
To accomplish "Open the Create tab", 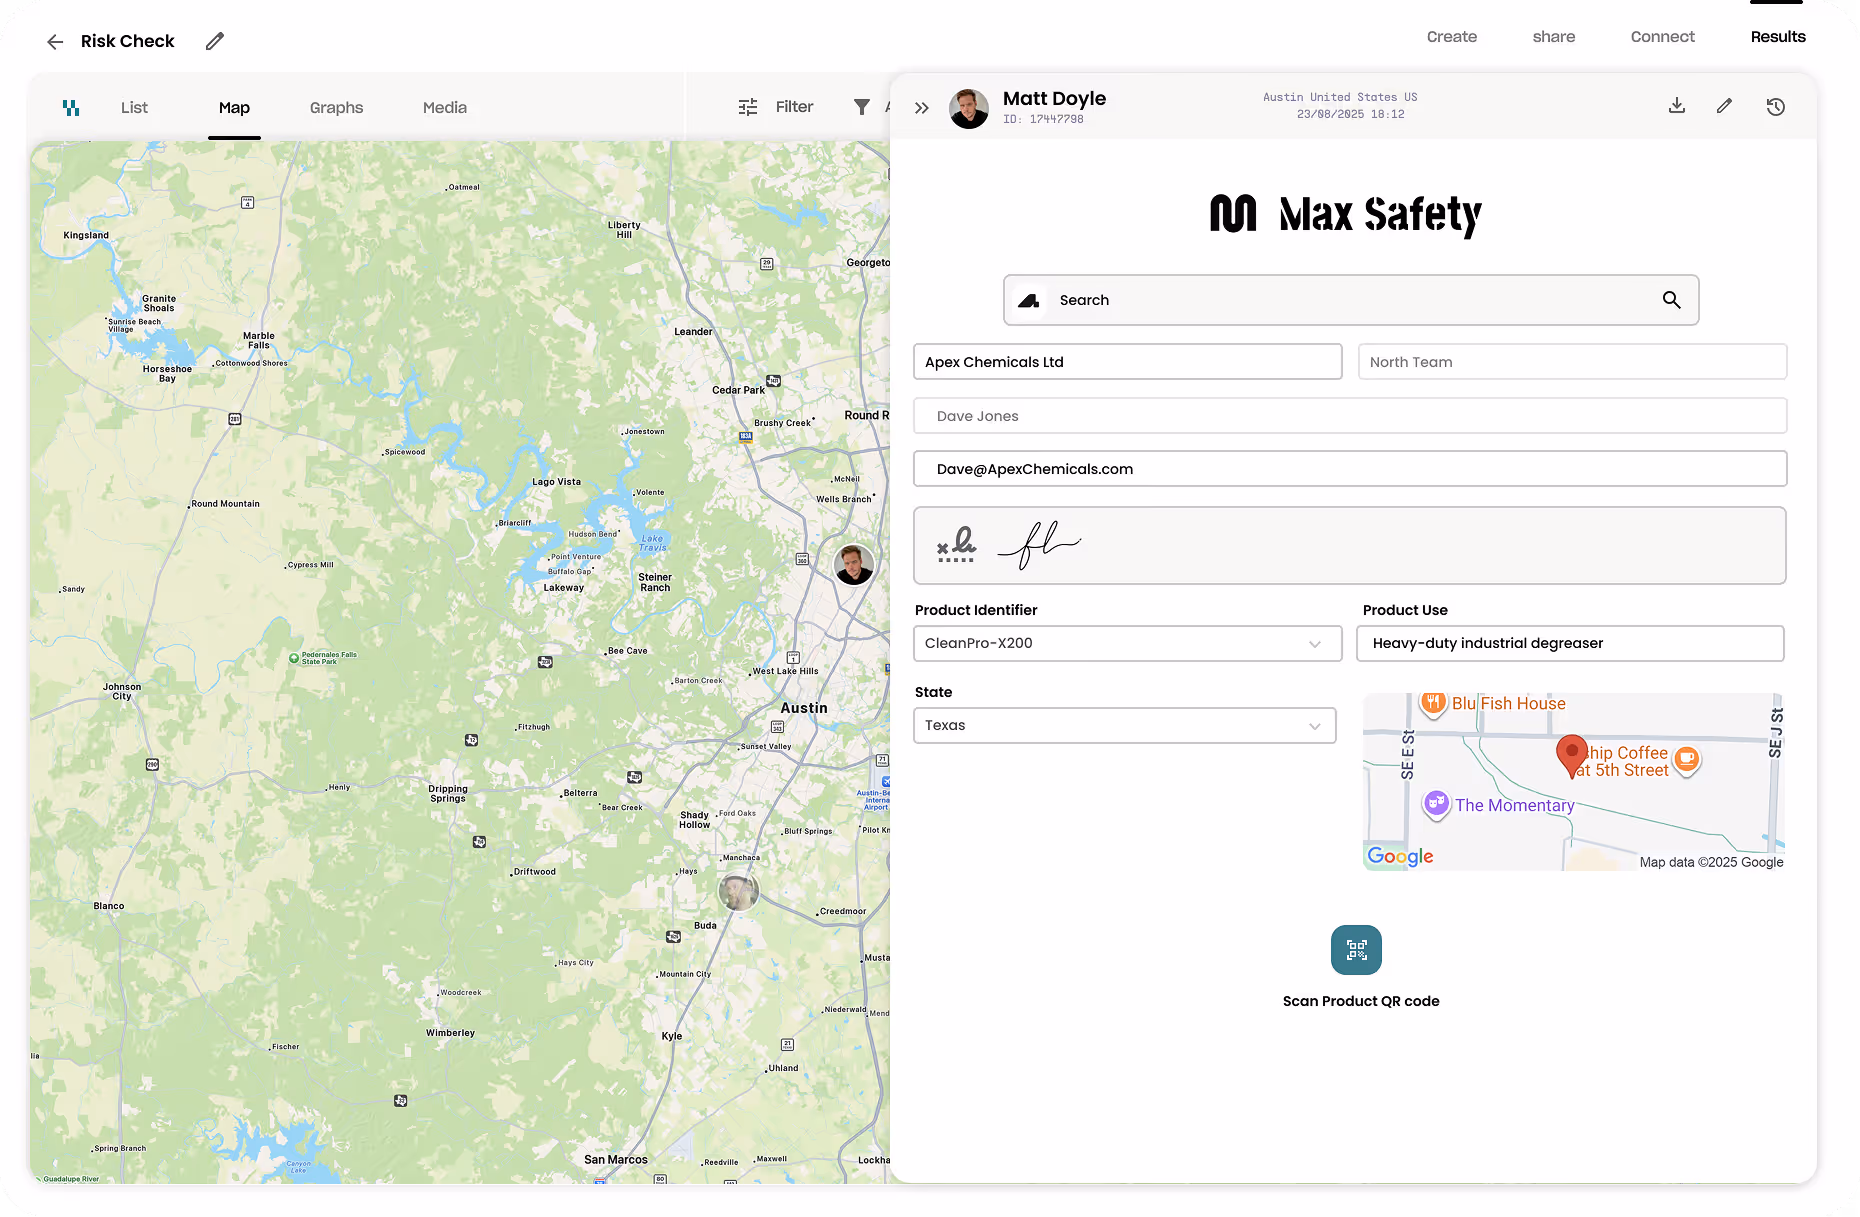I will pyautogui.click(x=1451, y=37).
